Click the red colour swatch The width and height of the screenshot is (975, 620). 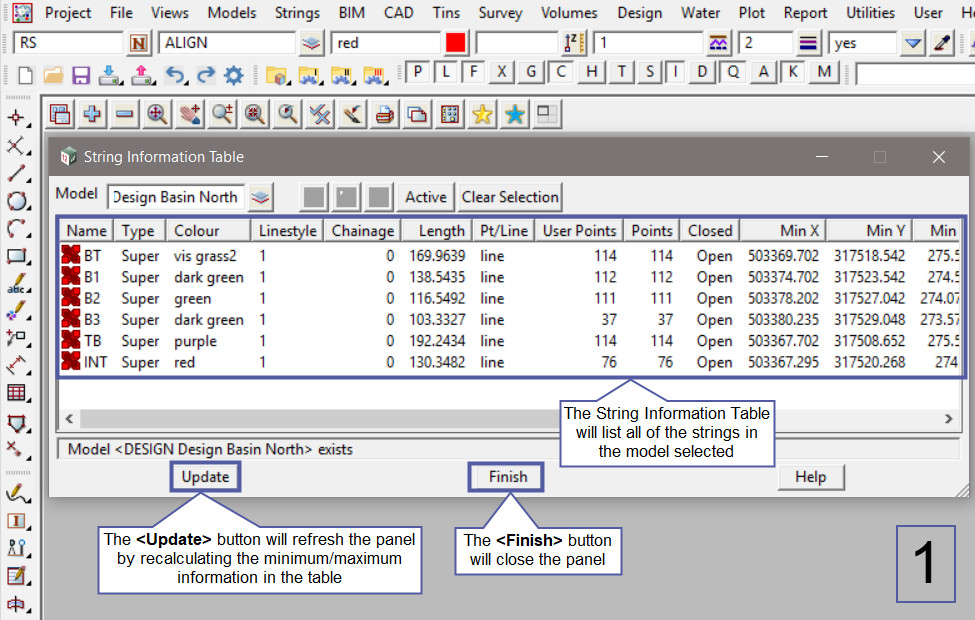coord(456,43)
